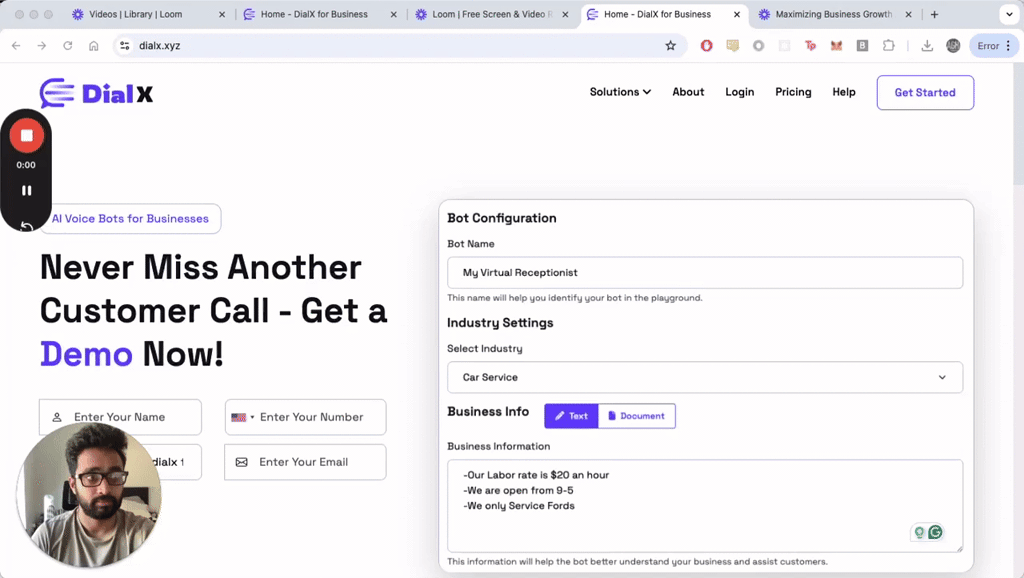Restart recording with the undo arrow icon
The width and height of the screenshot is (1024, 578).
[x=26, y=226]
